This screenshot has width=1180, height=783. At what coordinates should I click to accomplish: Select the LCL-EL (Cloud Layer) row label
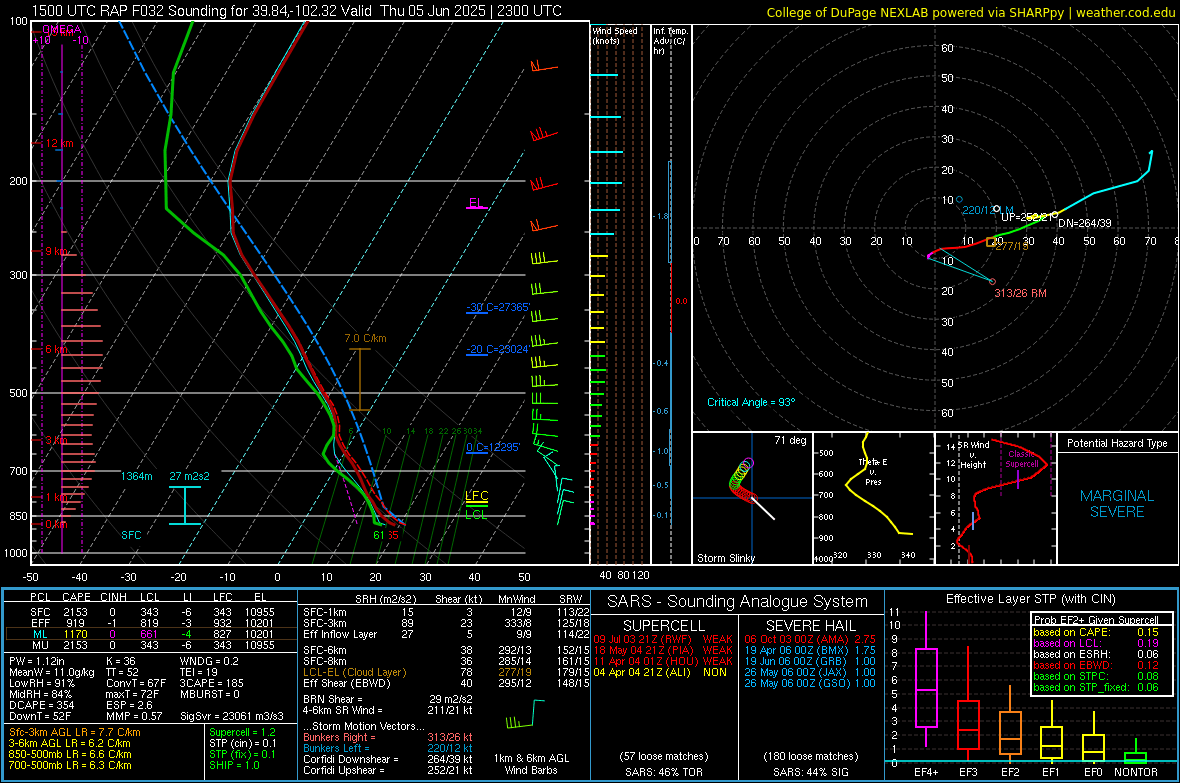tap(354, 672)
